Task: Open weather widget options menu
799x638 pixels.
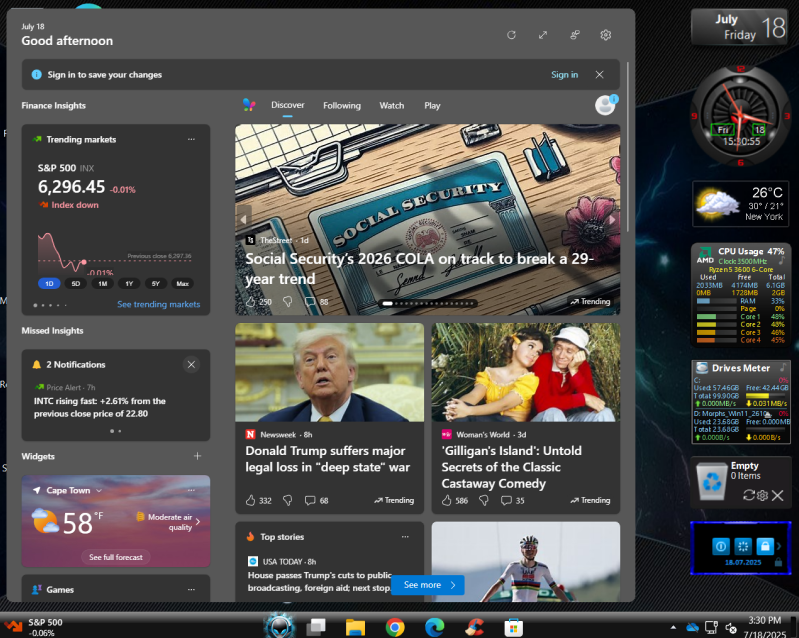Action: point(191,490)
